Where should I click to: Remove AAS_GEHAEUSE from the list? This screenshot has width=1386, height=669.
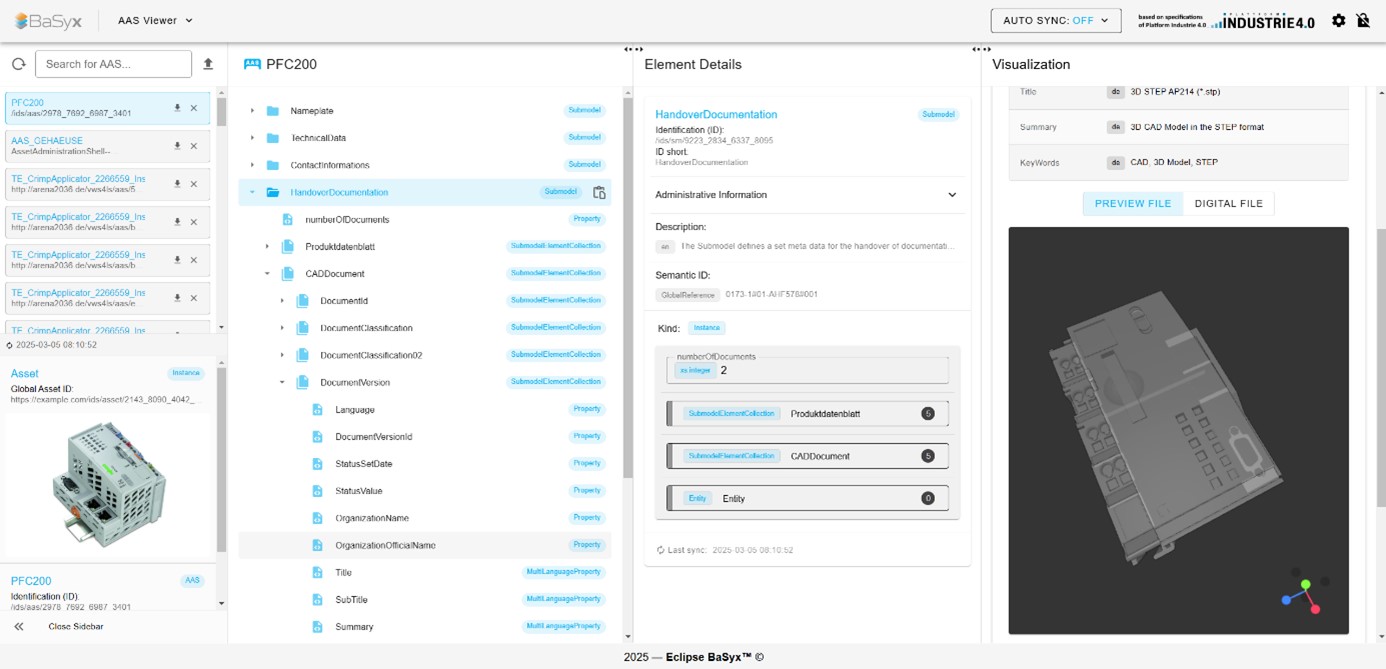pos(194,146)
